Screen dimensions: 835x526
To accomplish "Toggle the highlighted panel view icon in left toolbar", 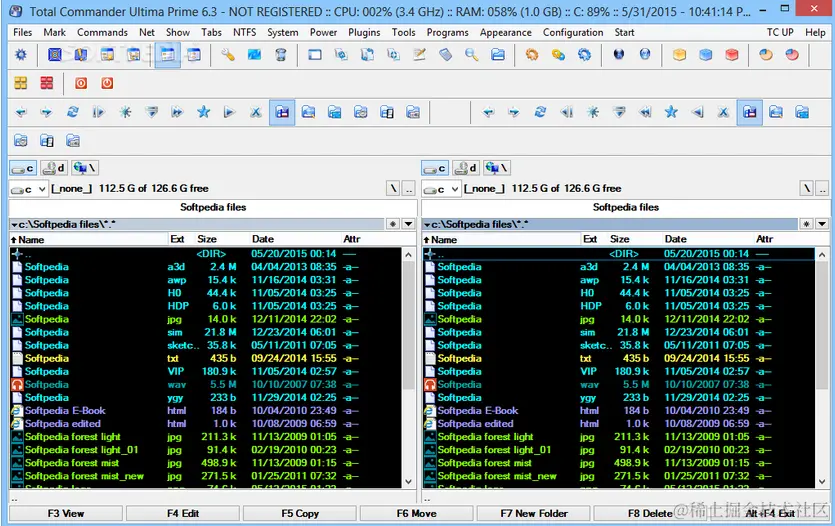I will [x=282, y=112].
